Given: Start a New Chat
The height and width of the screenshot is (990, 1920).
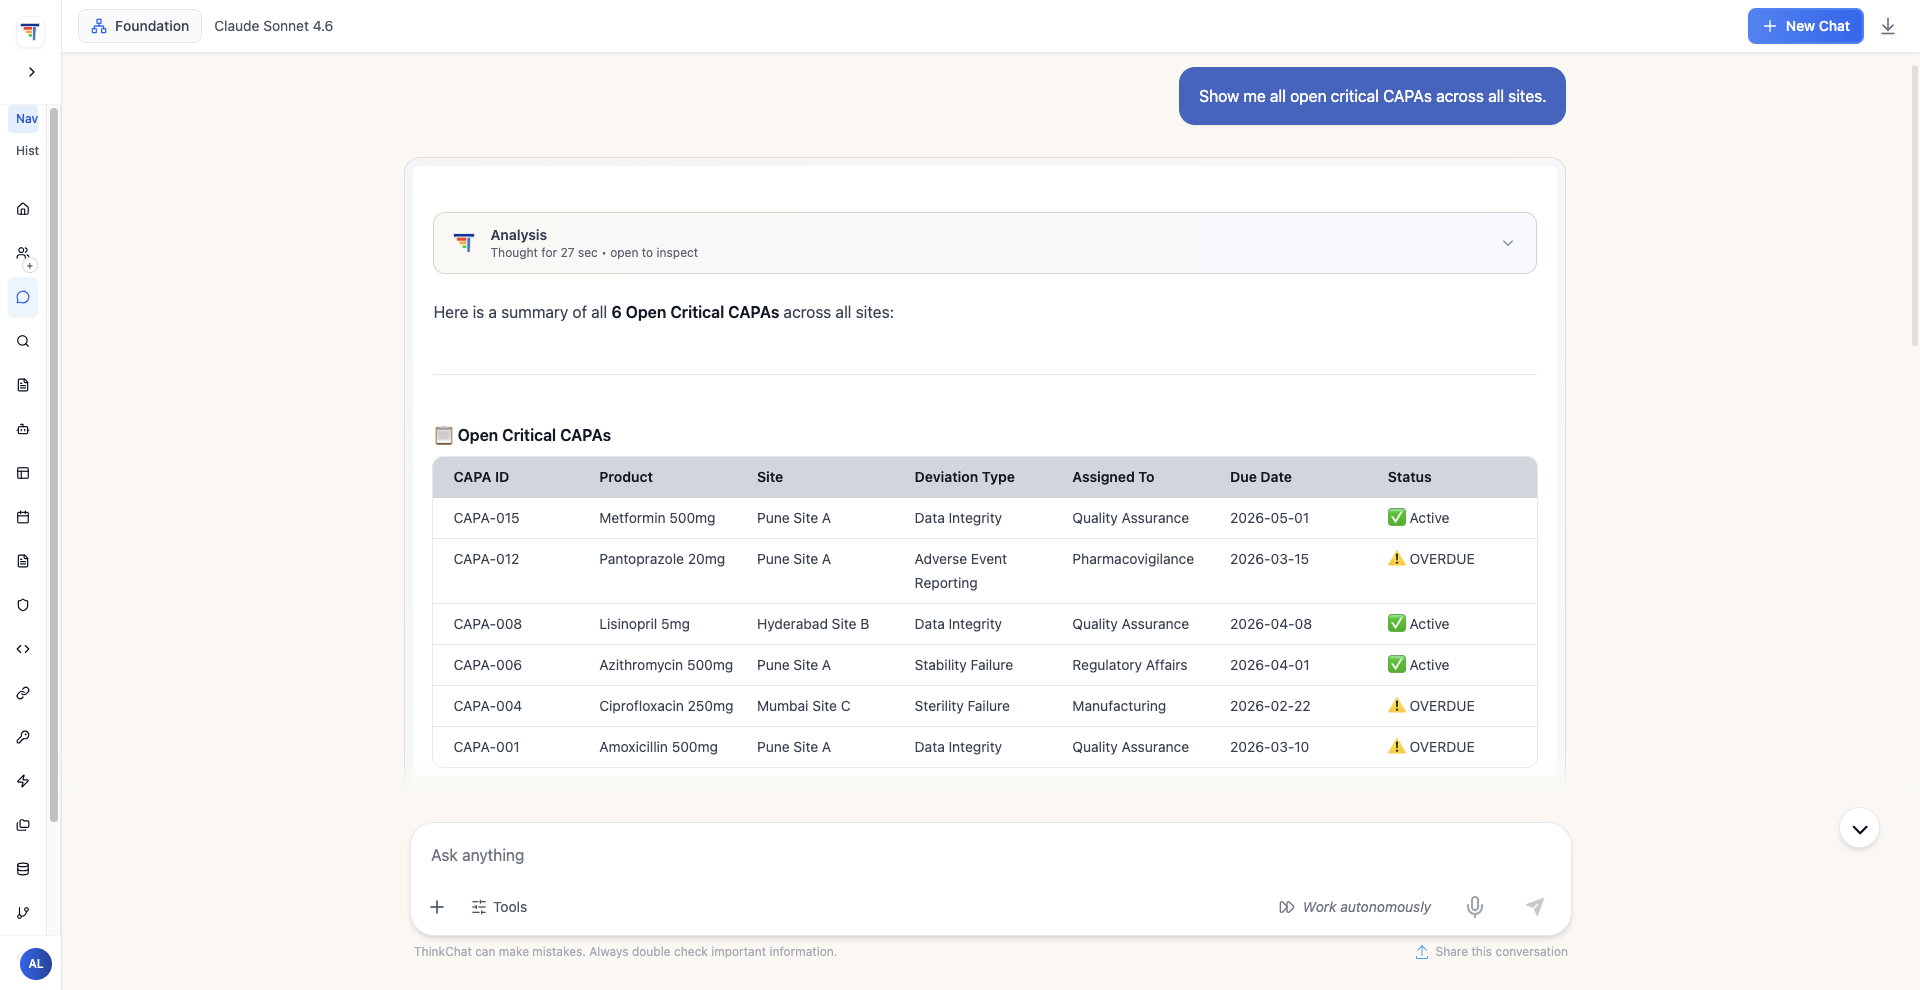Looking at the screenshot, I should pos(1805,26).
